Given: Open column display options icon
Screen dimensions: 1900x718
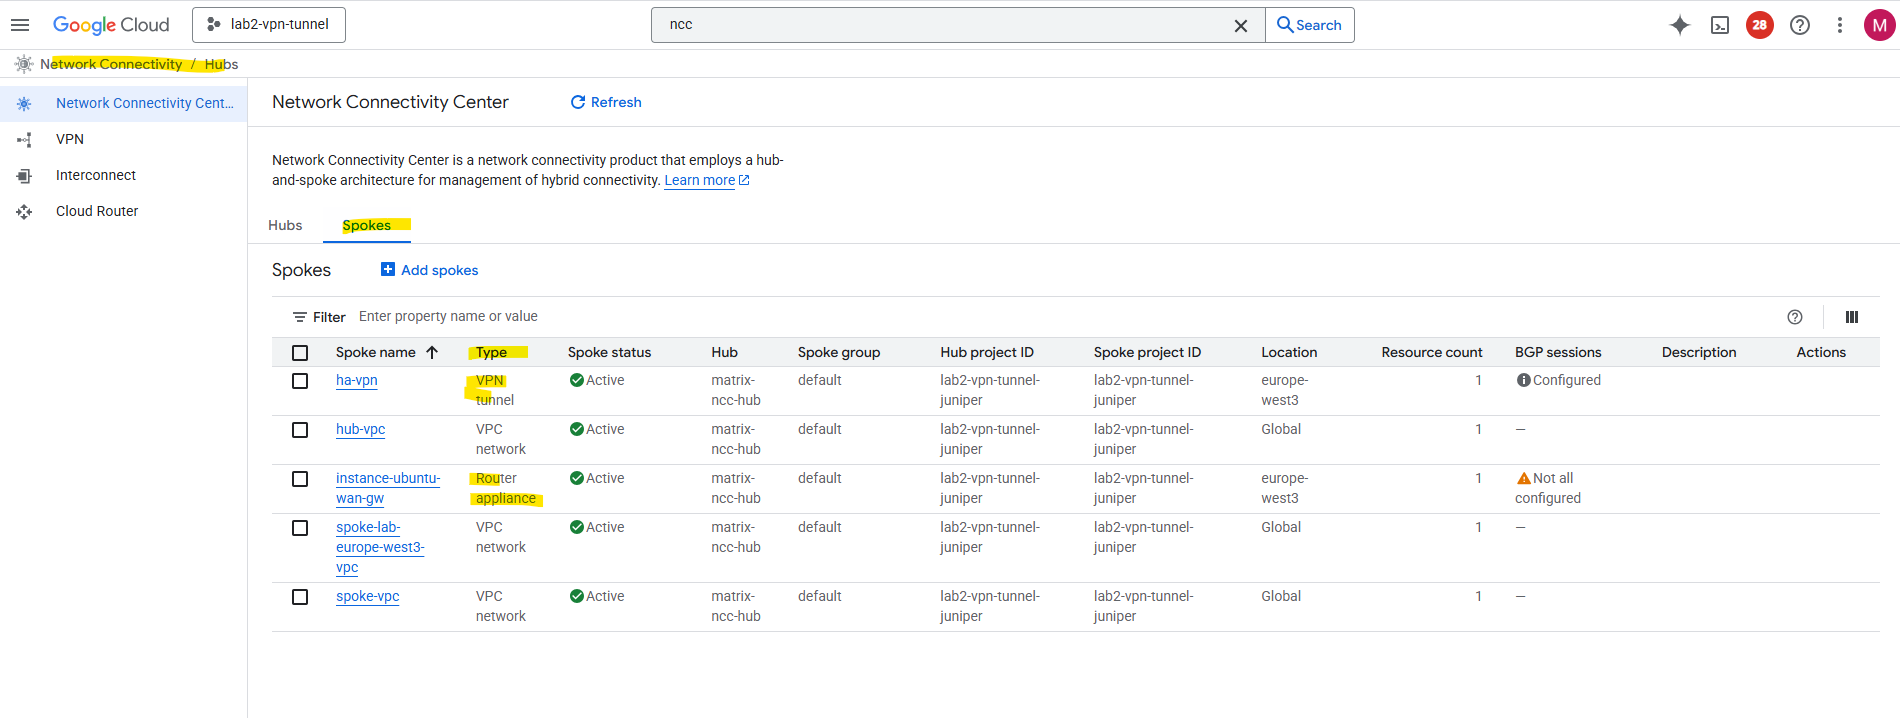Looking at the screenshot, I should coord(1852,317).
